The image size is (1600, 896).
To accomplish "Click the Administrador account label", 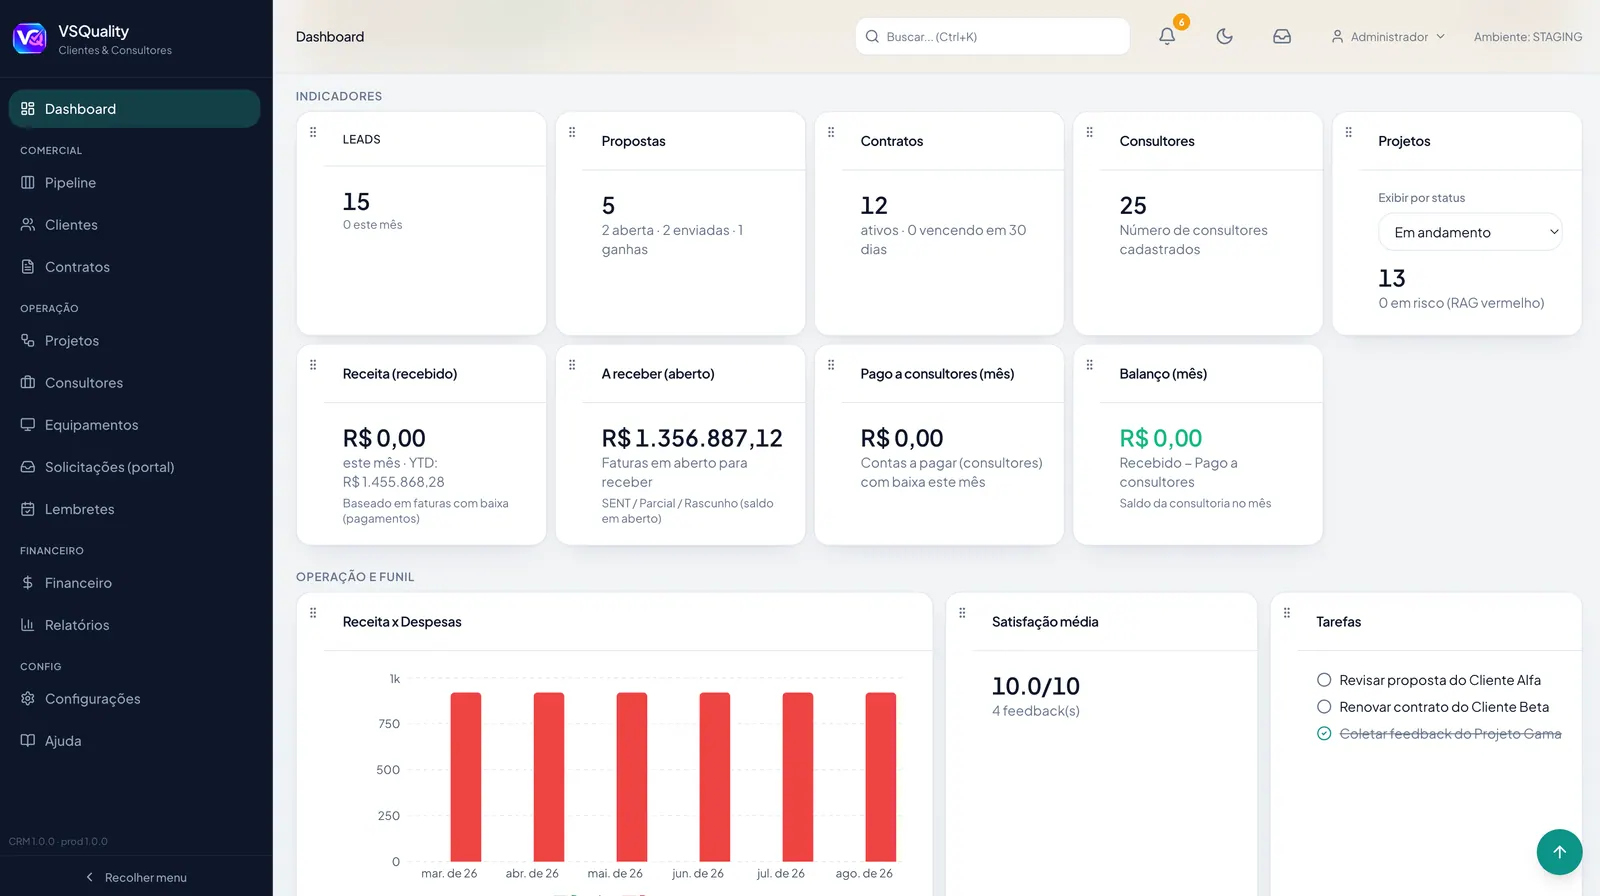I will pyautogui.click(x=1389, y=37).
